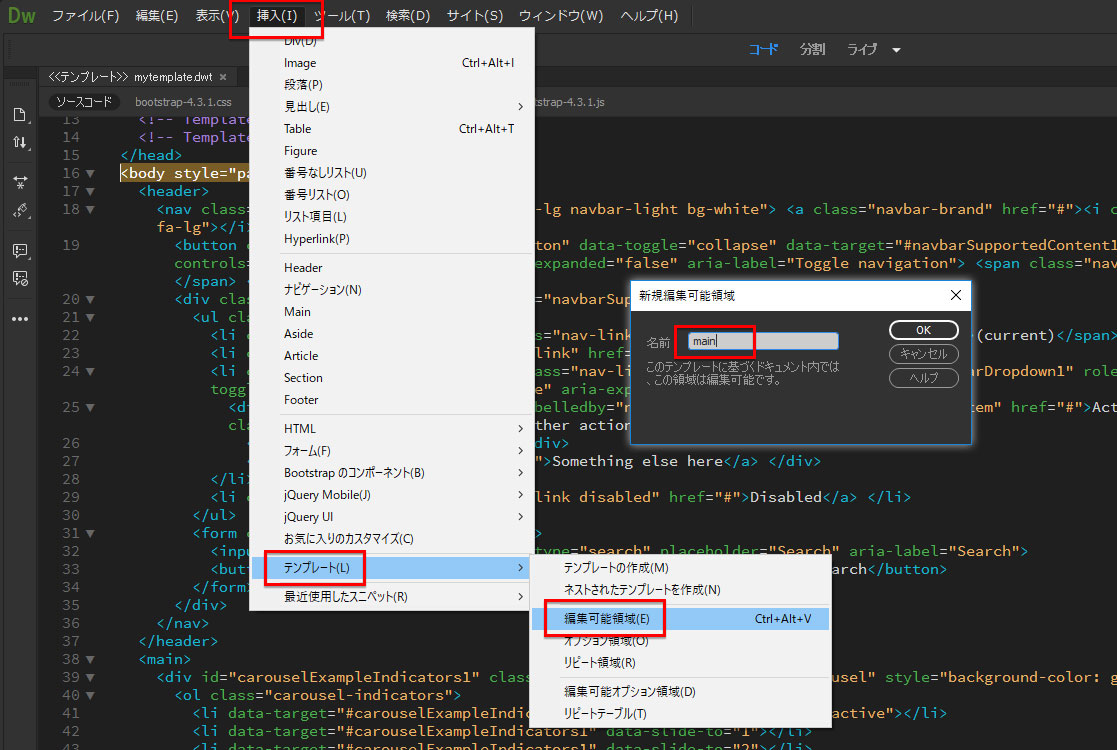Viewport: 1117px width, 750px height.
Task: Collapse the body tag code fold arrow
Action: pyautogui.click(x=90, y=173)
